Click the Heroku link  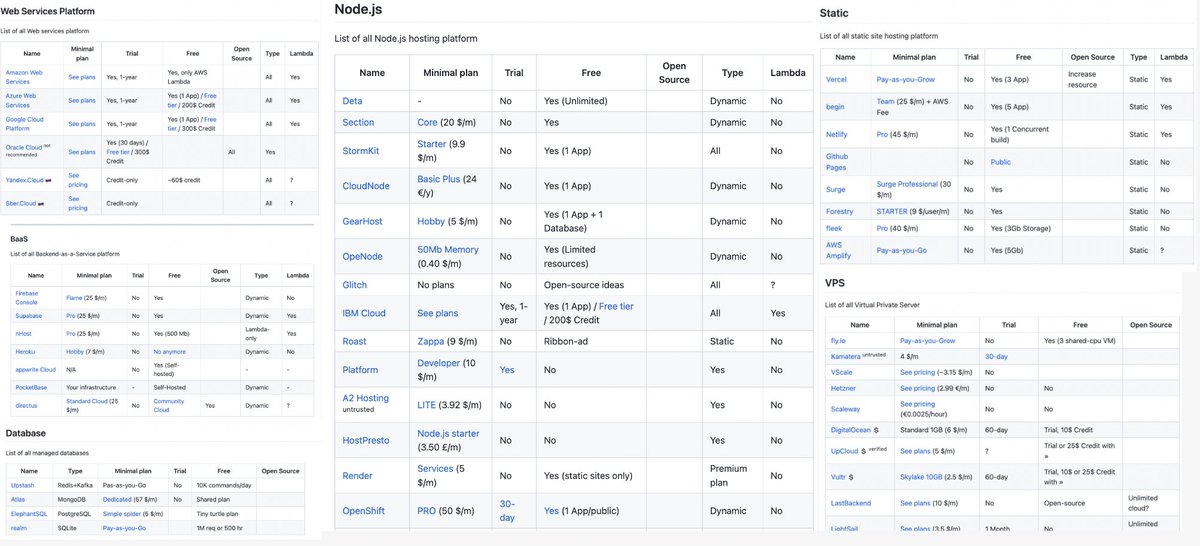[x=25, y=351]
